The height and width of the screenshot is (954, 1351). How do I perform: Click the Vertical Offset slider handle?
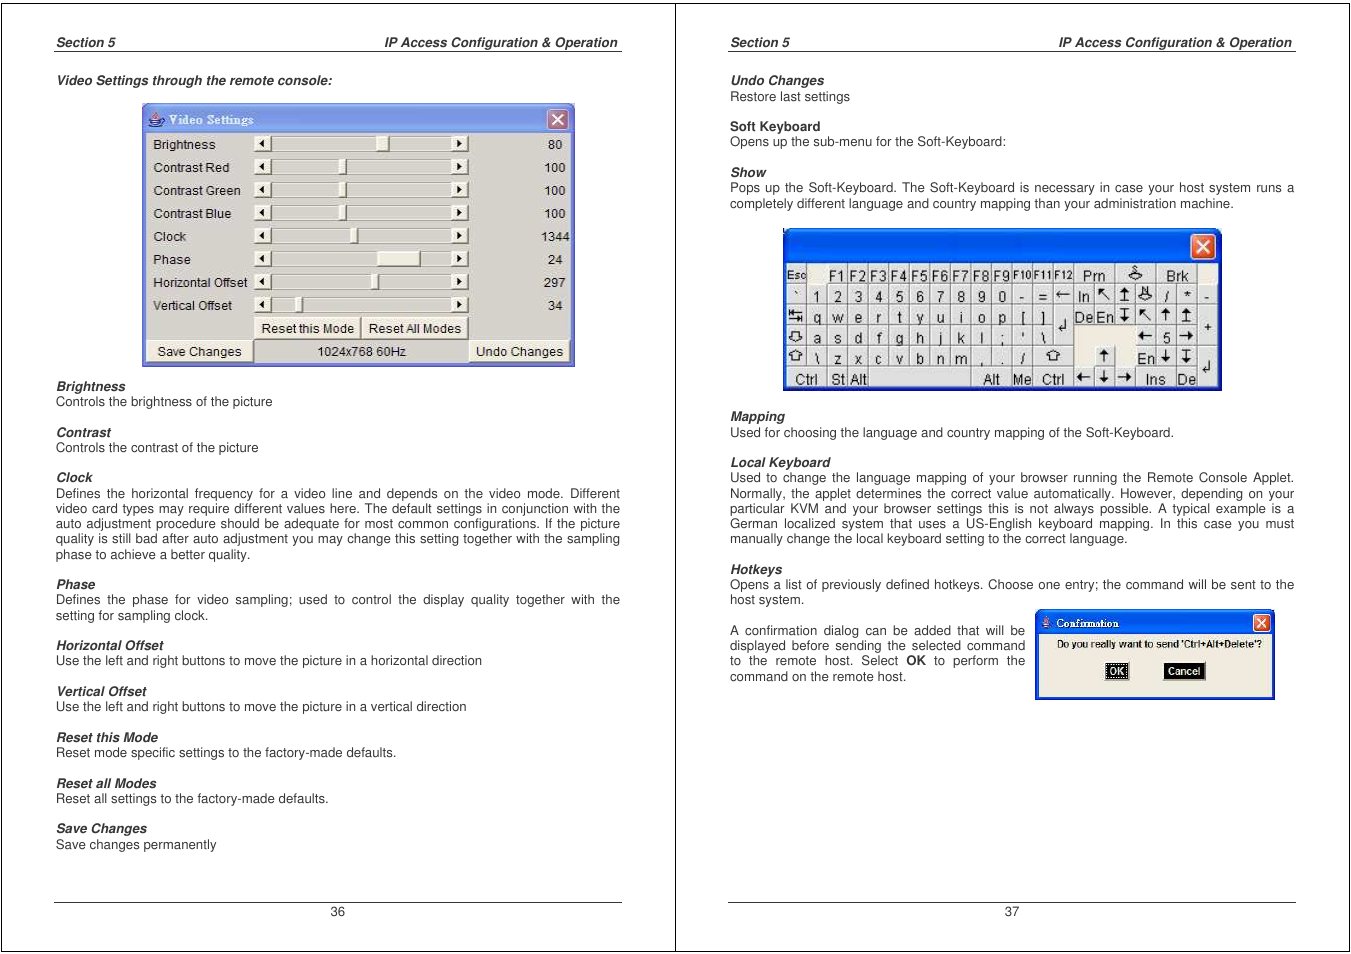298,305
